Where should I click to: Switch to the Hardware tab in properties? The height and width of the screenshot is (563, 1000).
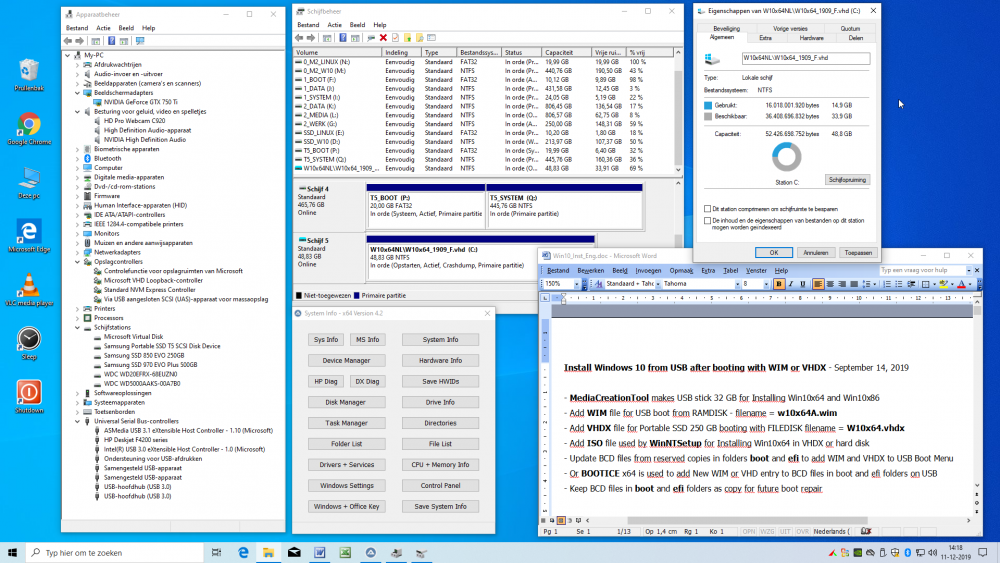[x=811, y=37]
